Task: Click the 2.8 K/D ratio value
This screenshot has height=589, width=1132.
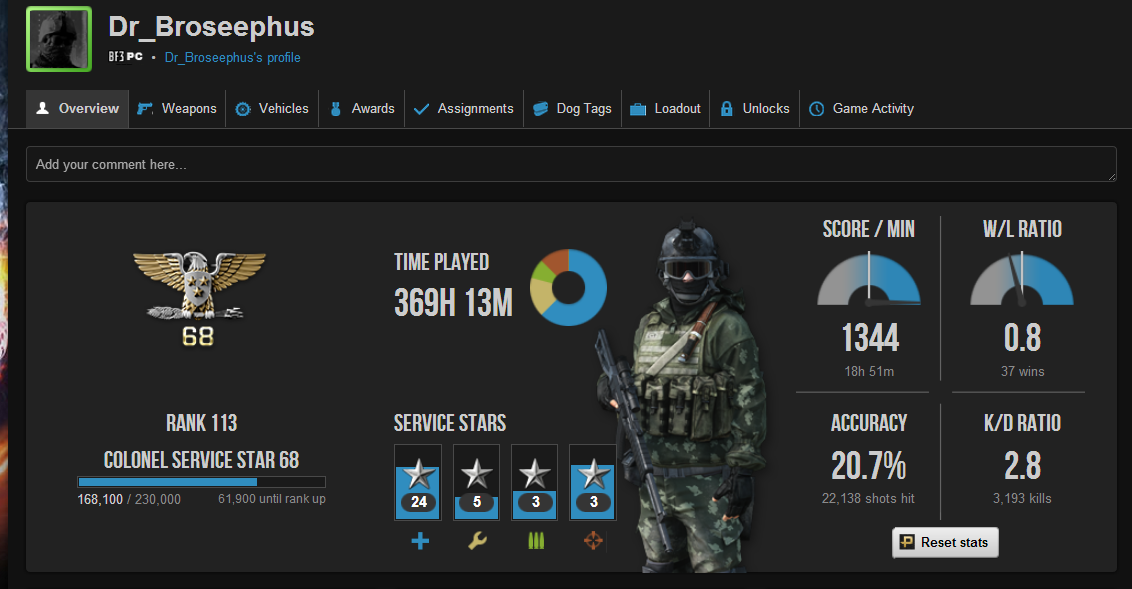Action: (1022, 466)
